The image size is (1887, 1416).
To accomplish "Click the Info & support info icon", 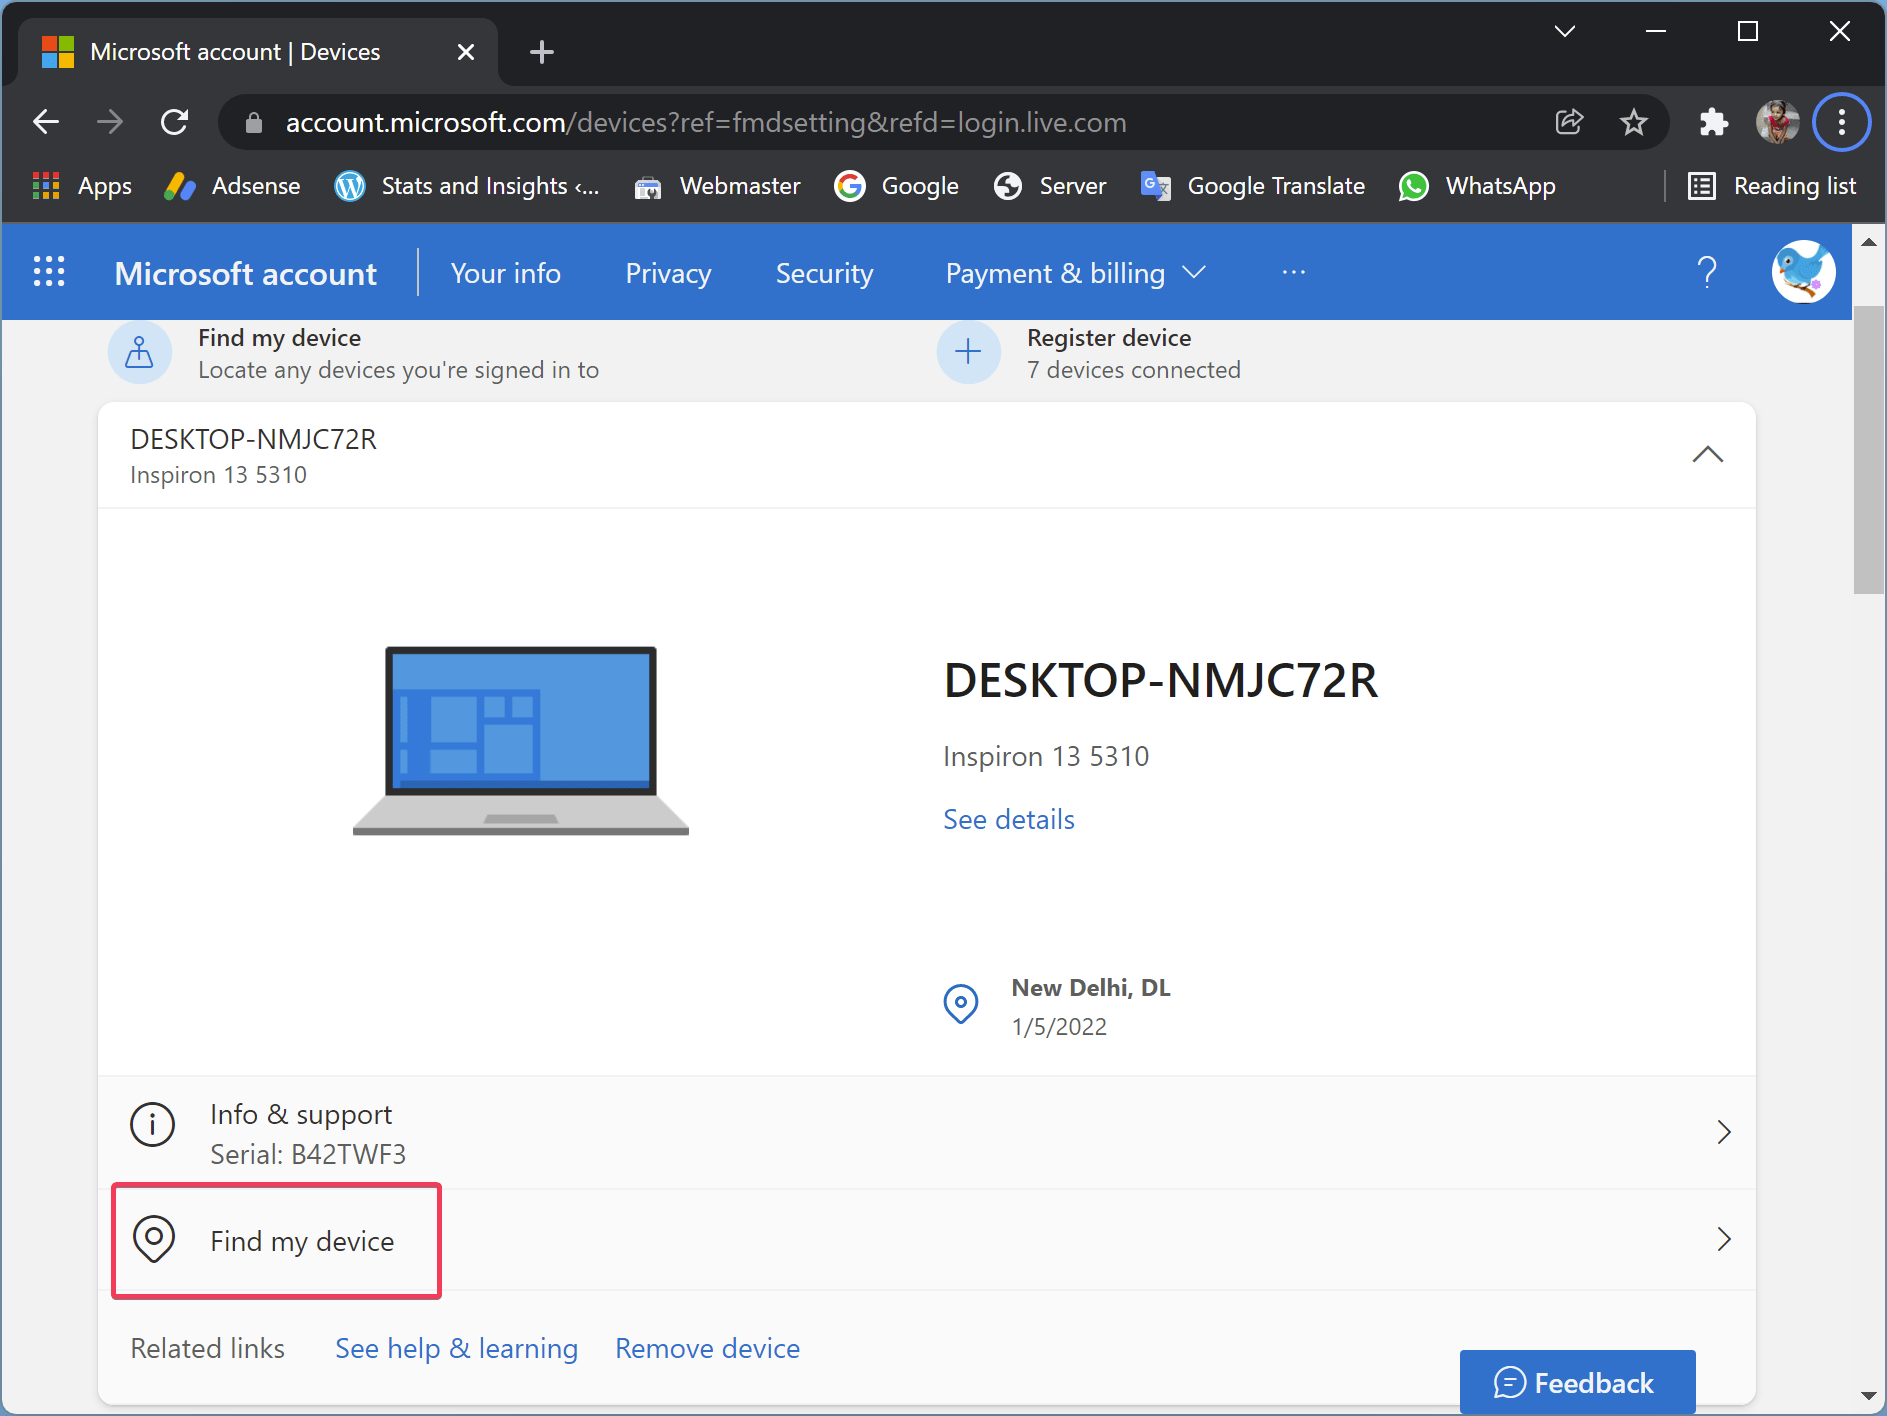I will point(152,1126).
